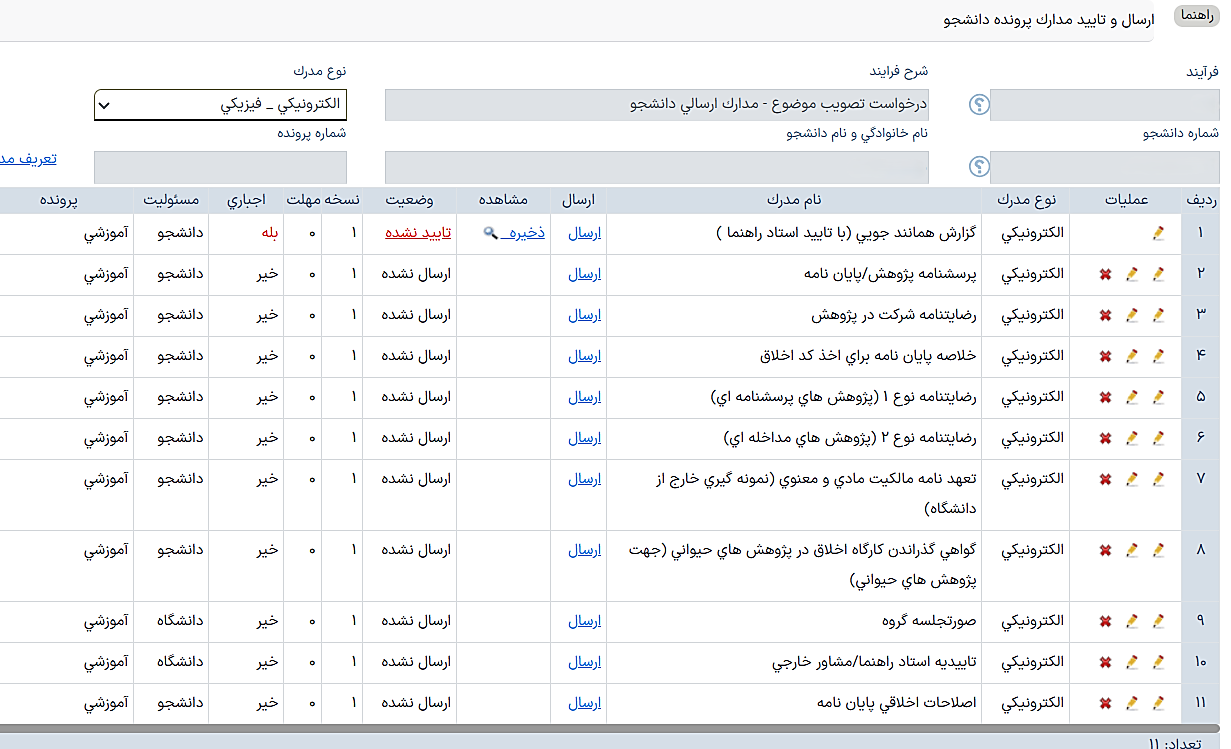Click red X icon in صورتجلسه گروه row
The height and width of the screenshot is (749, 1231).
tap(1105, 621)
